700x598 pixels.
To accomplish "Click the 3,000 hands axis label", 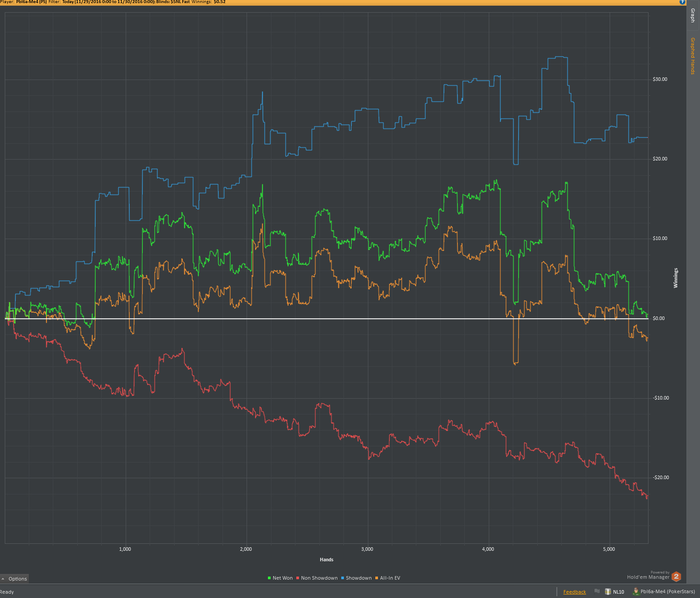I will (x=367, y=549).
